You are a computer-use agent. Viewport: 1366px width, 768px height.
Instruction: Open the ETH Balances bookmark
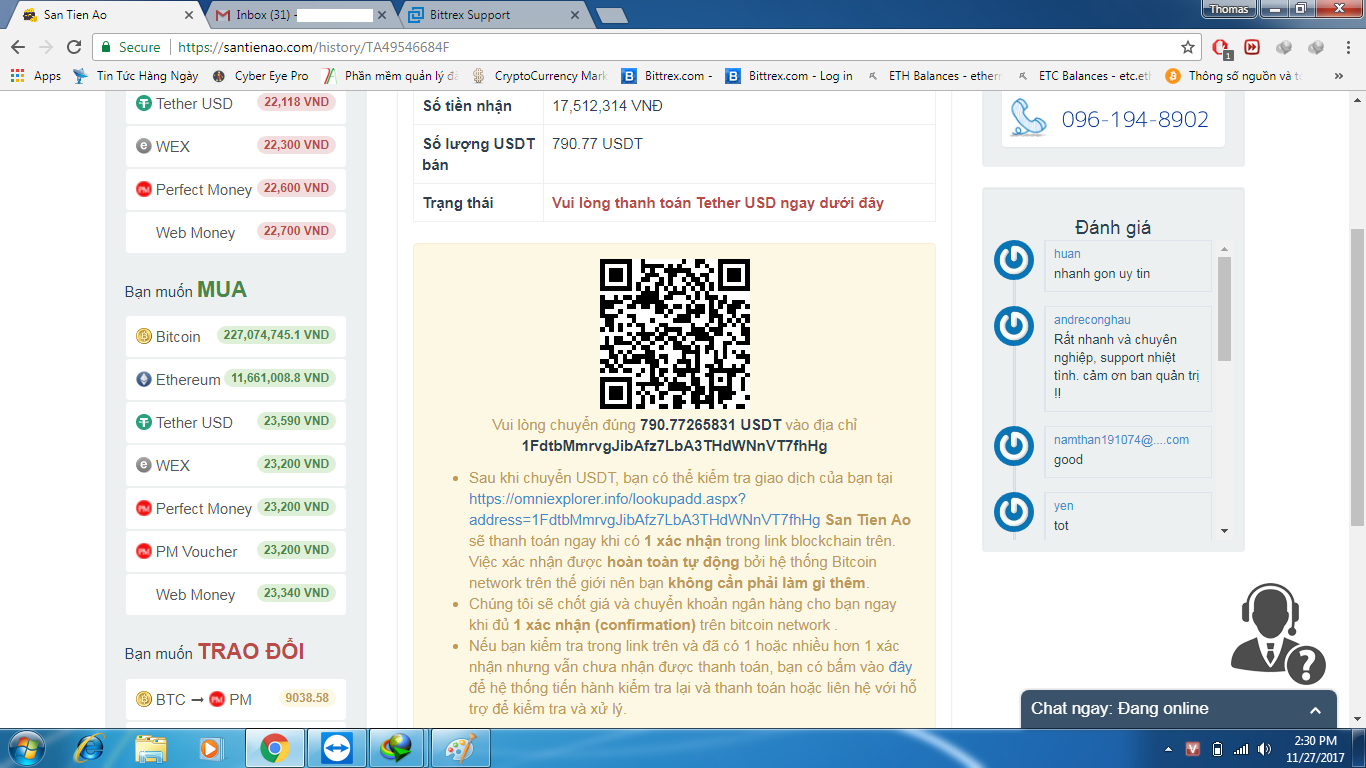[935, 76]
